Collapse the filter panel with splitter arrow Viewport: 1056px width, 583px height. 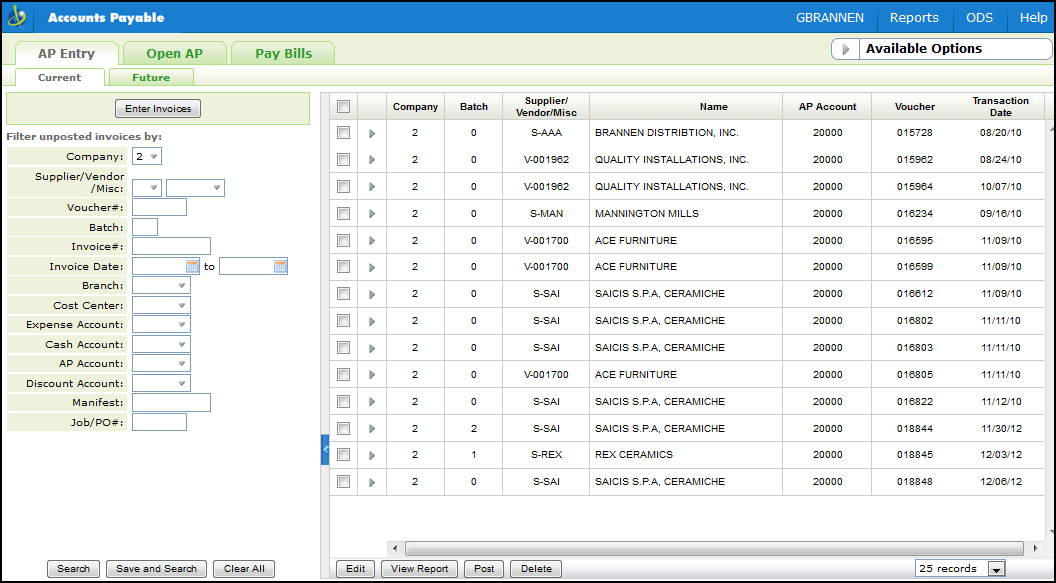coord(325,450)
